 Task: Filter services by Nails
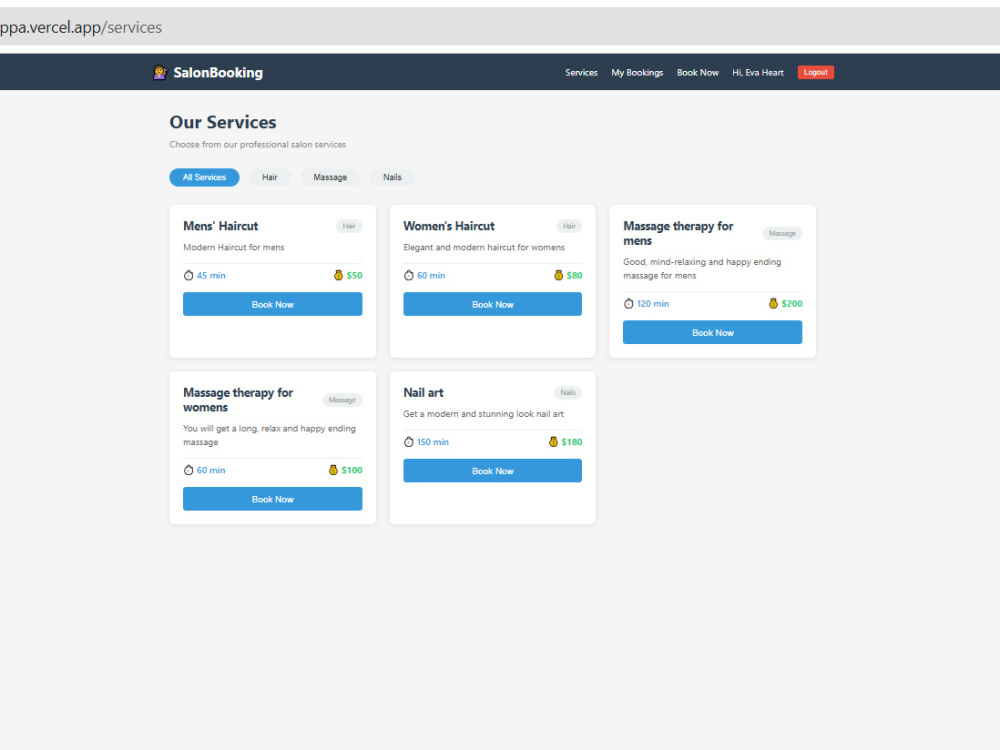pos(392,177)
